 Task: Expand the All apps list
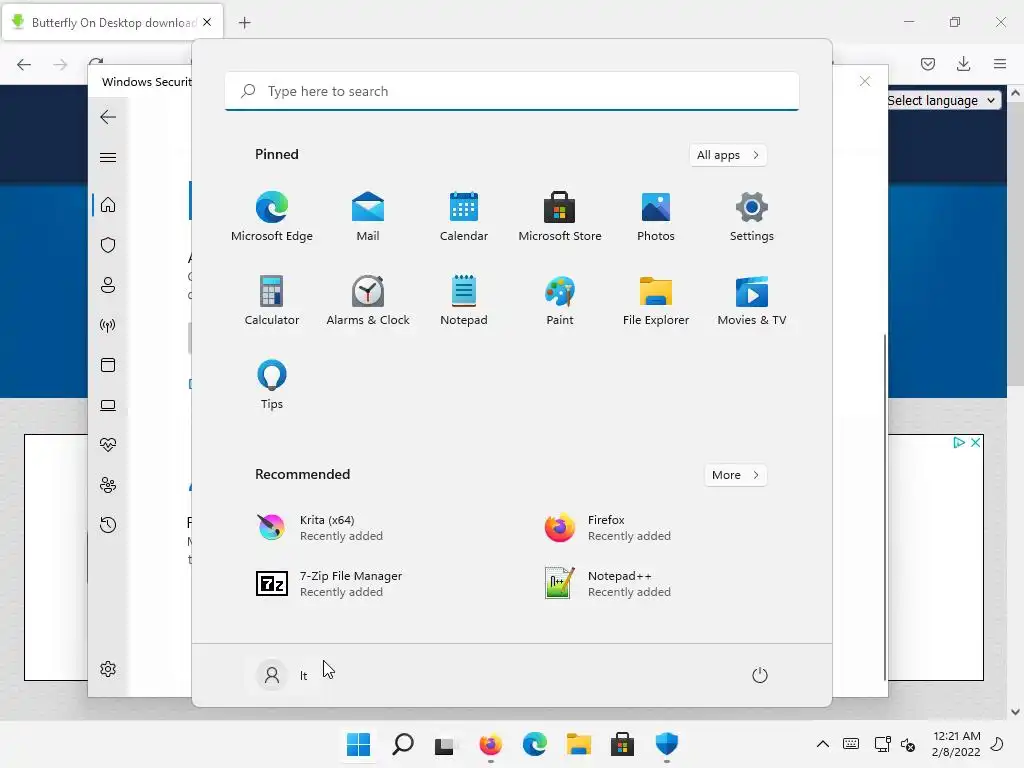coord(728,155)
